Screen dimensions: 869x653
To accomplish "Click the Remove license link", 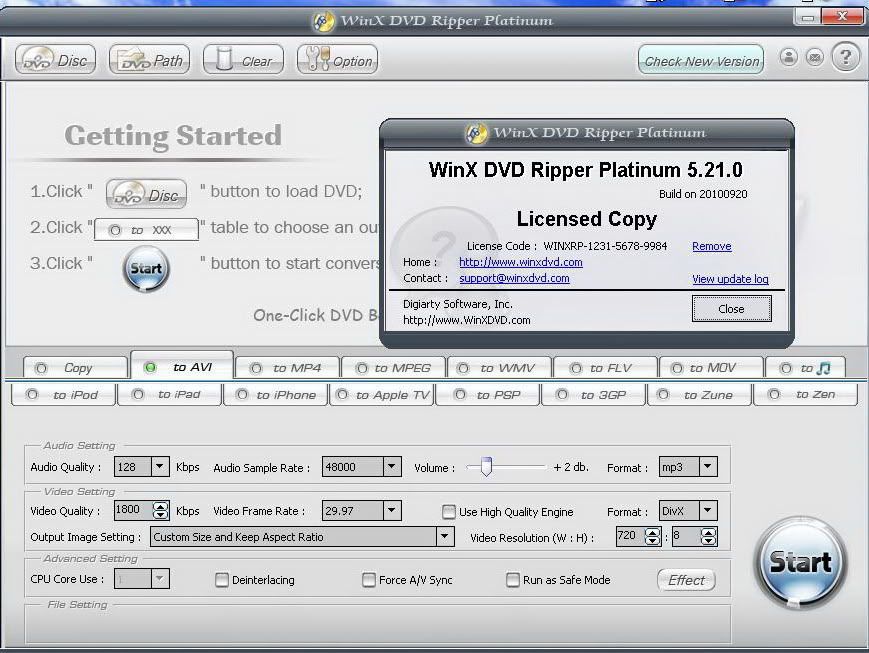I will point(712,246).
